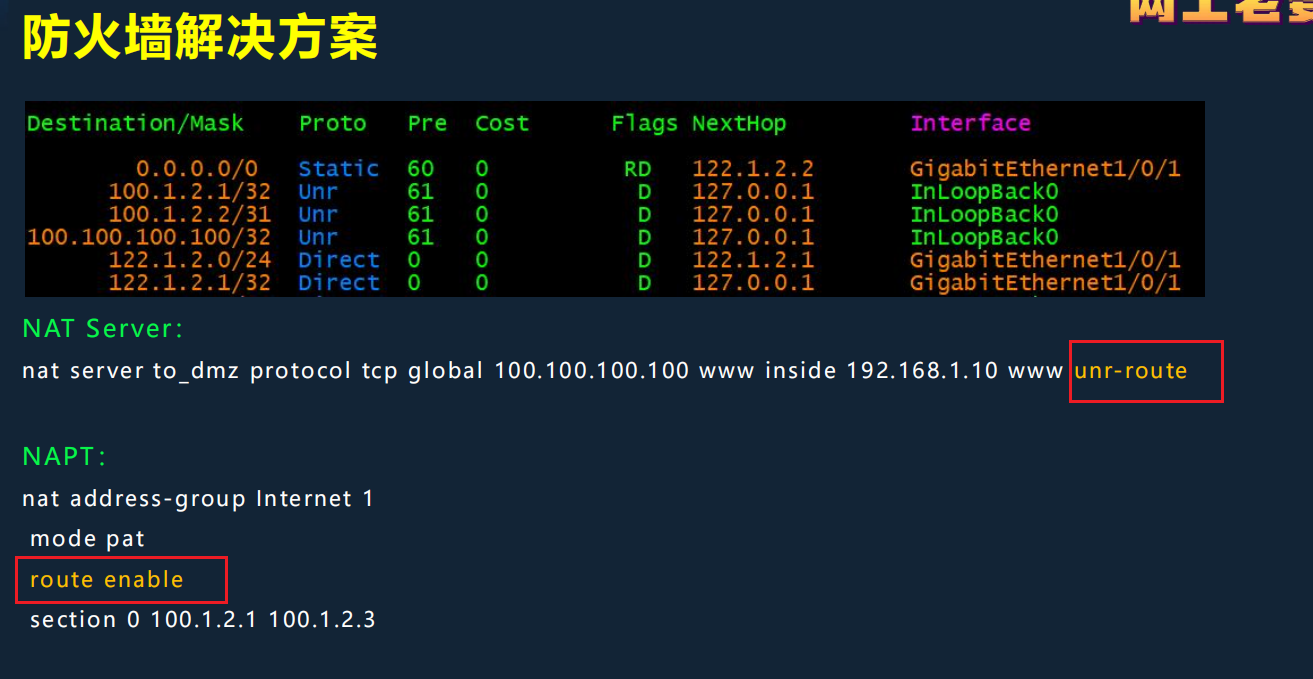Click the NAPT heading
Image resolution: width=1313 pixels, height=679 pixels.
[63, 455]
